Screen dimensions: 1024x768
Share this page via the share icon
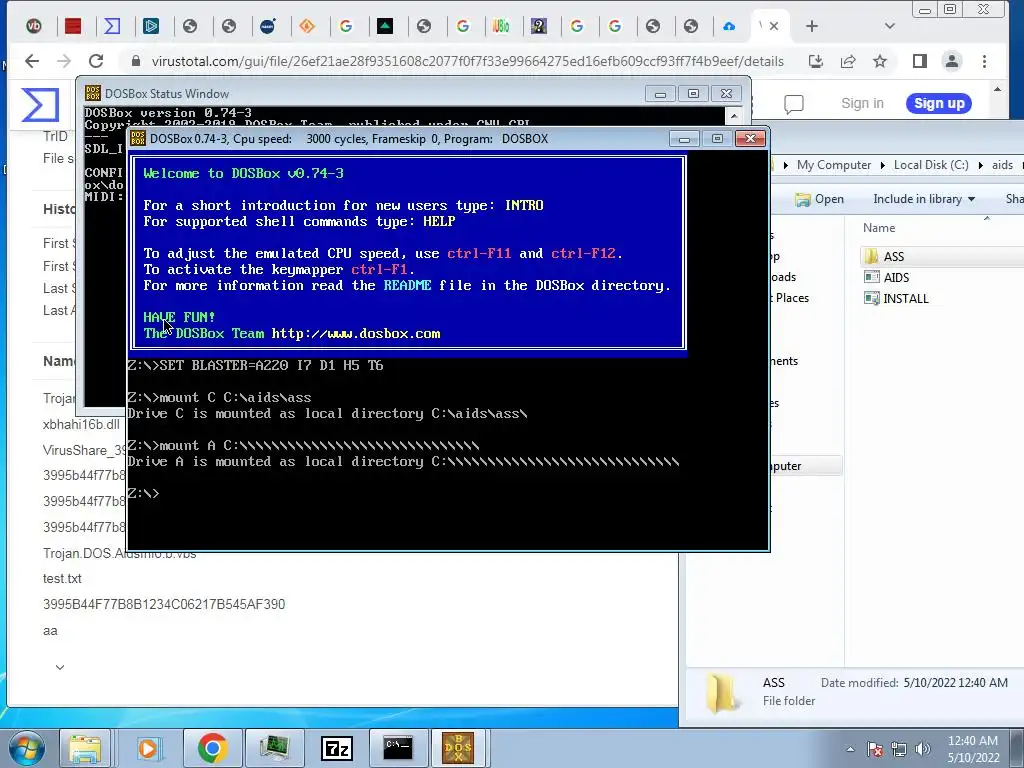pyautogui.click(x=848, y=61)
